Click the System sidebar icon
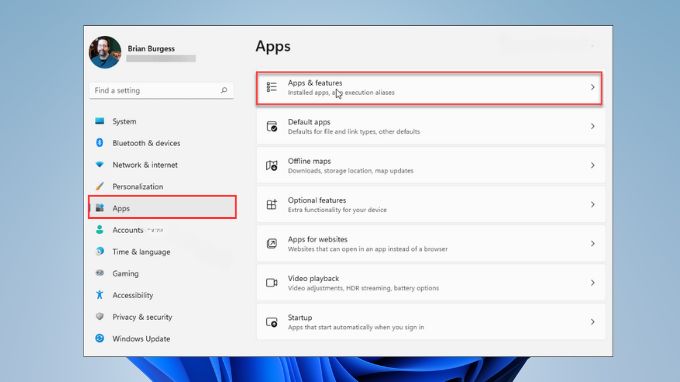680x382 pixels. (99, 121)
